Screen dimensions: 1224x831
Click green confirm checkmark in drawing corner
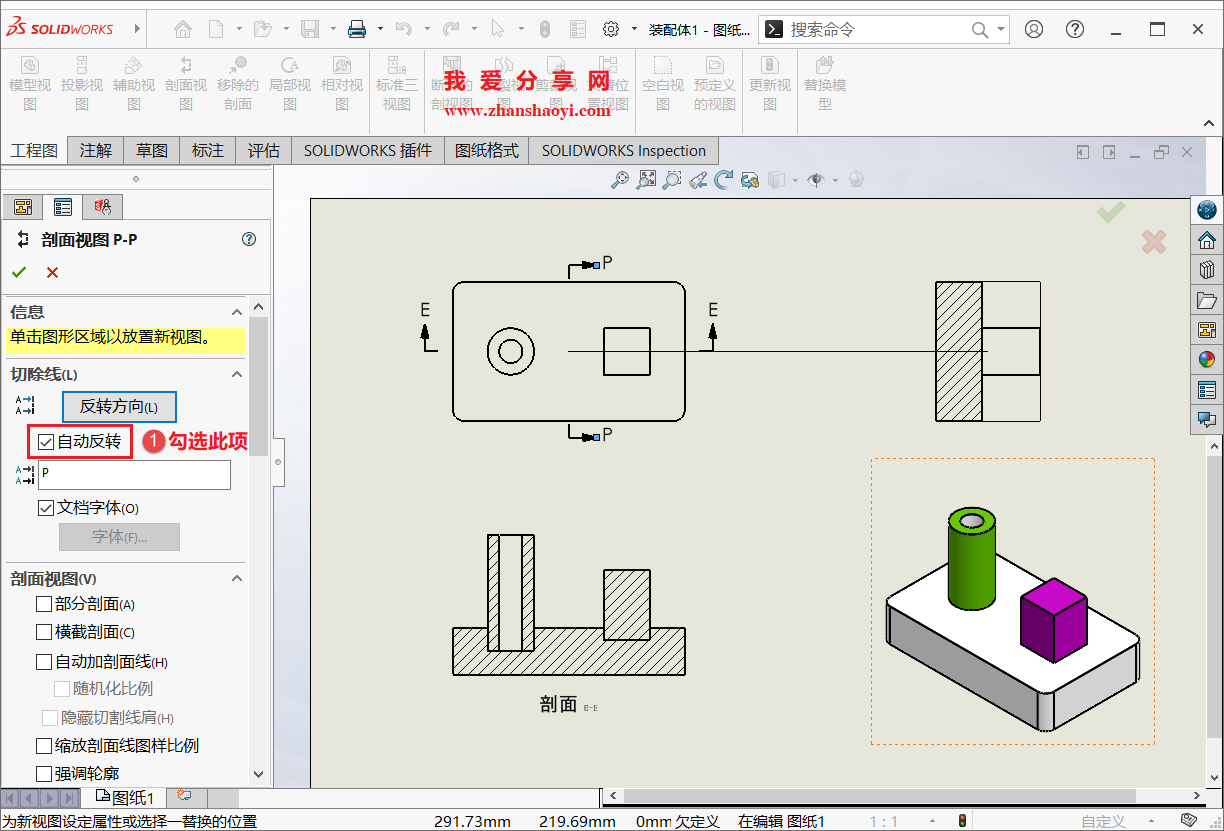pyautogui.click(x=1110, y=212)
